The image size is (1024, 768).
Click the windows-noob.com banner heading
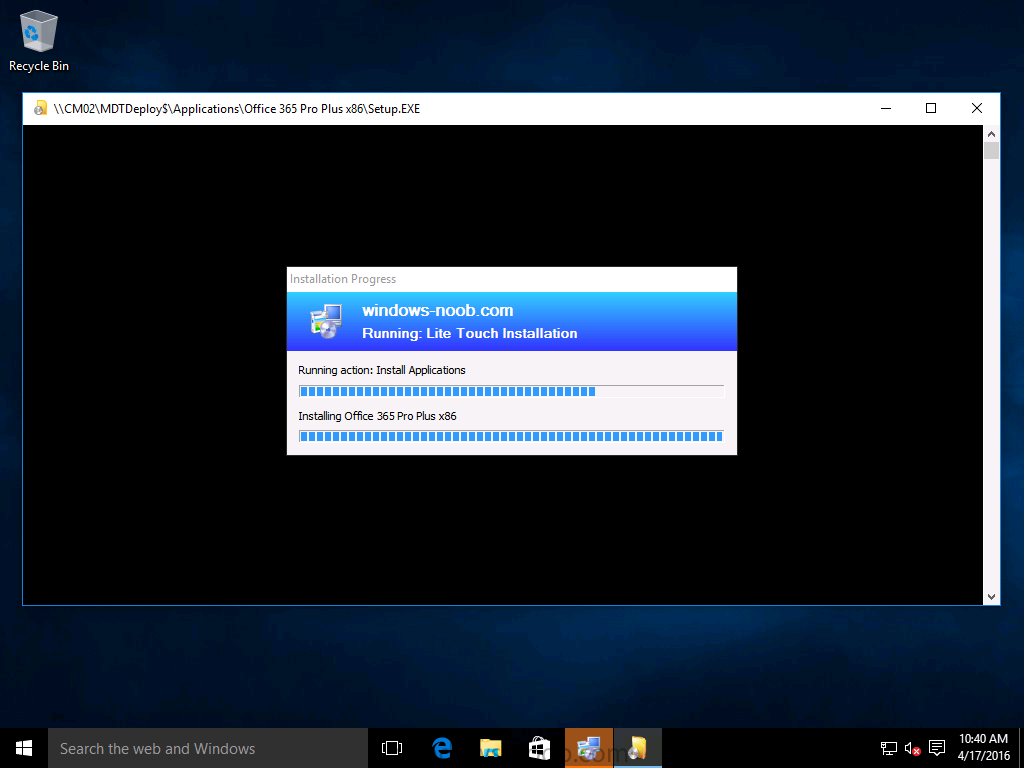click(x=438, y=310)
